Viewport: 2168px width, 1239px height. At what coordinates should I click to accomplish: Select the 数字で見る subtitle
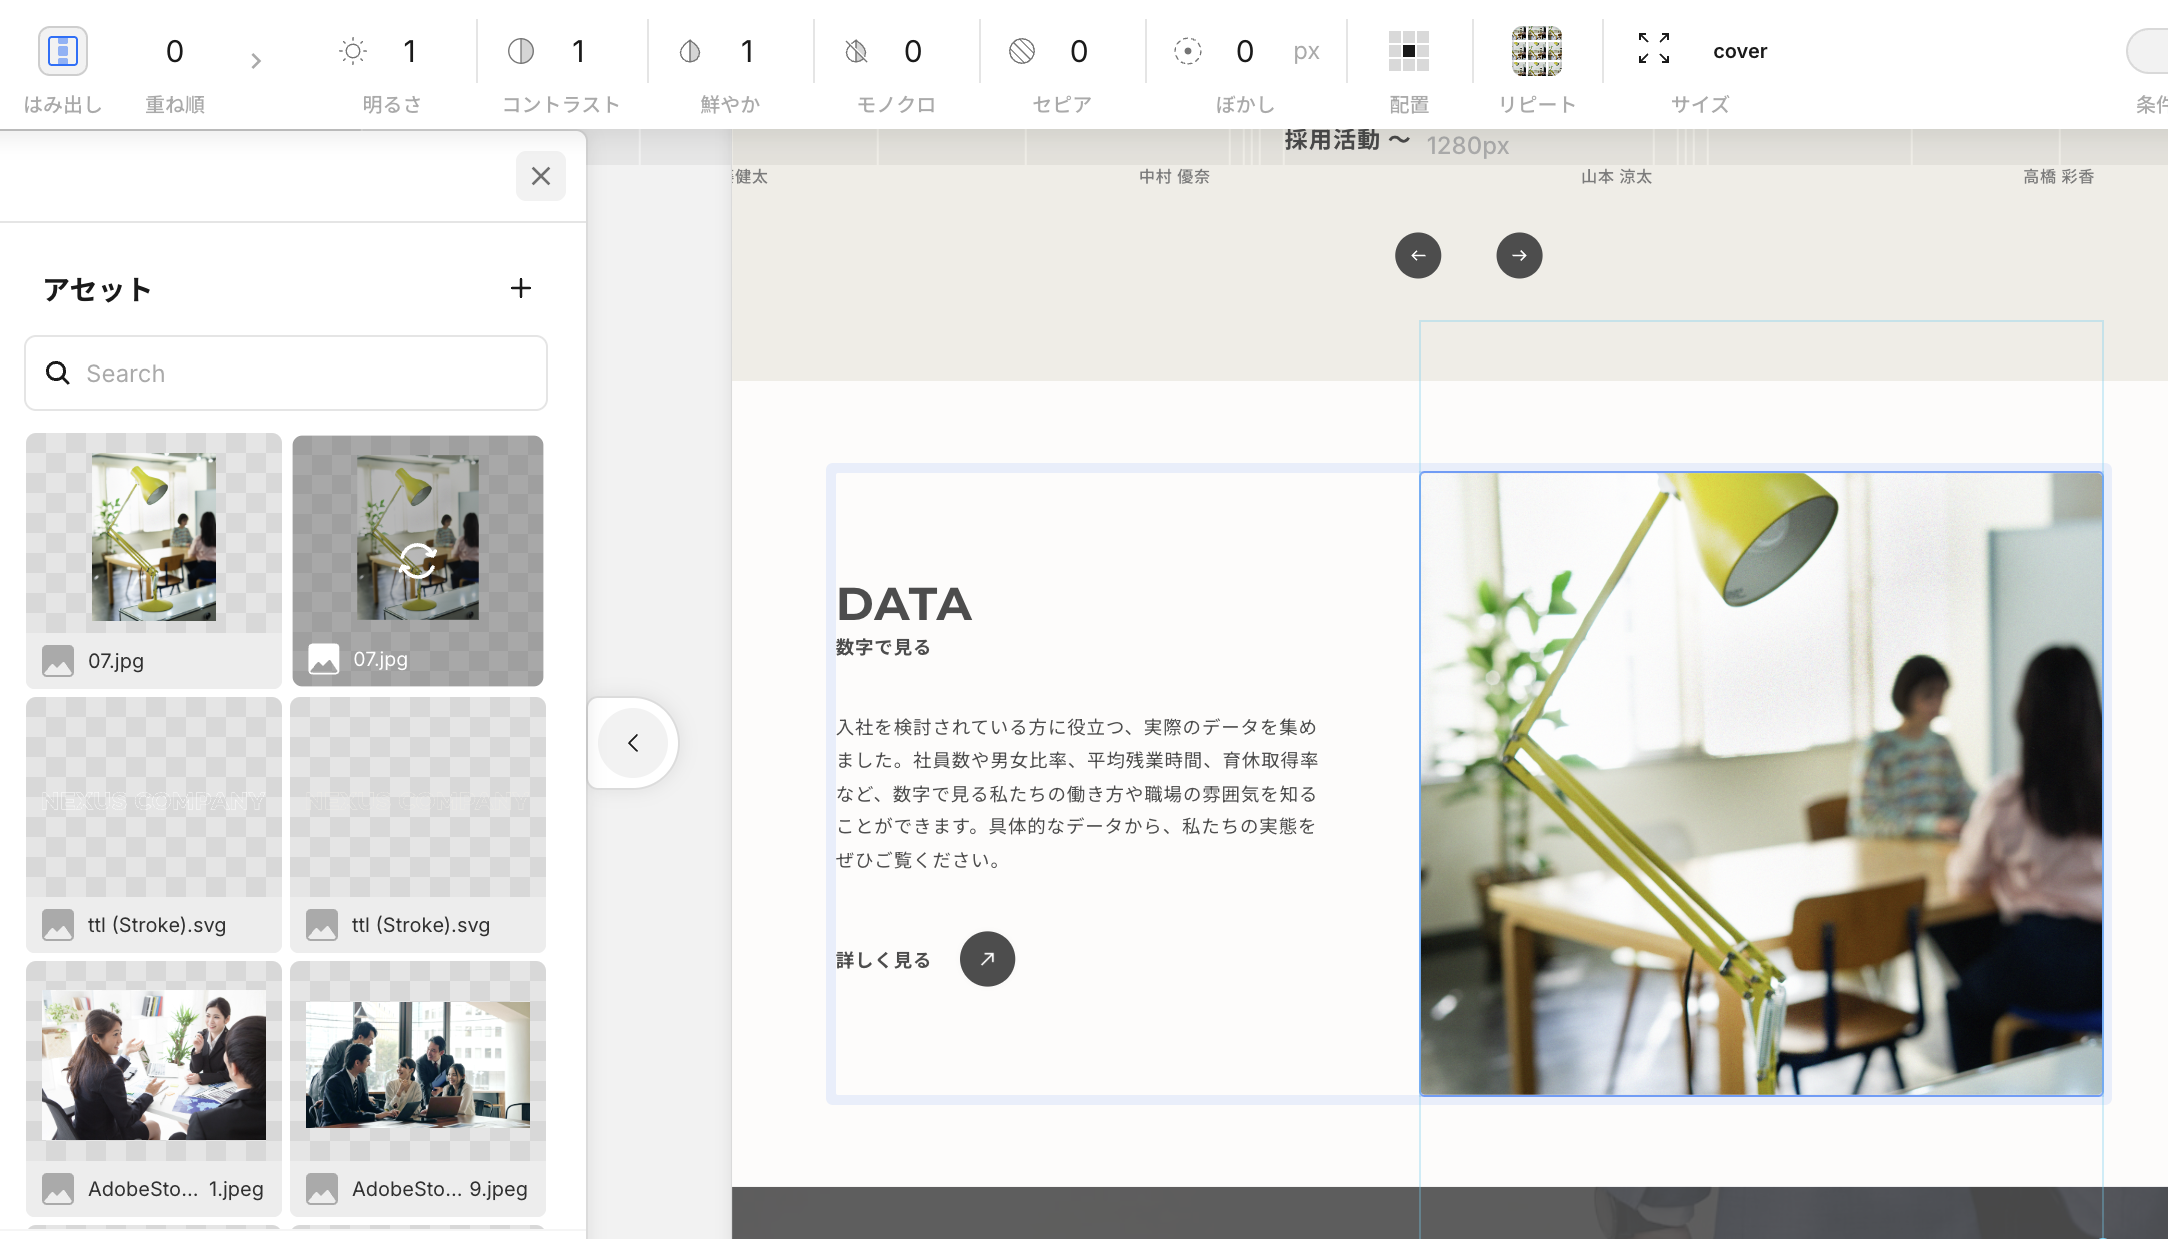tap(883, 647)
